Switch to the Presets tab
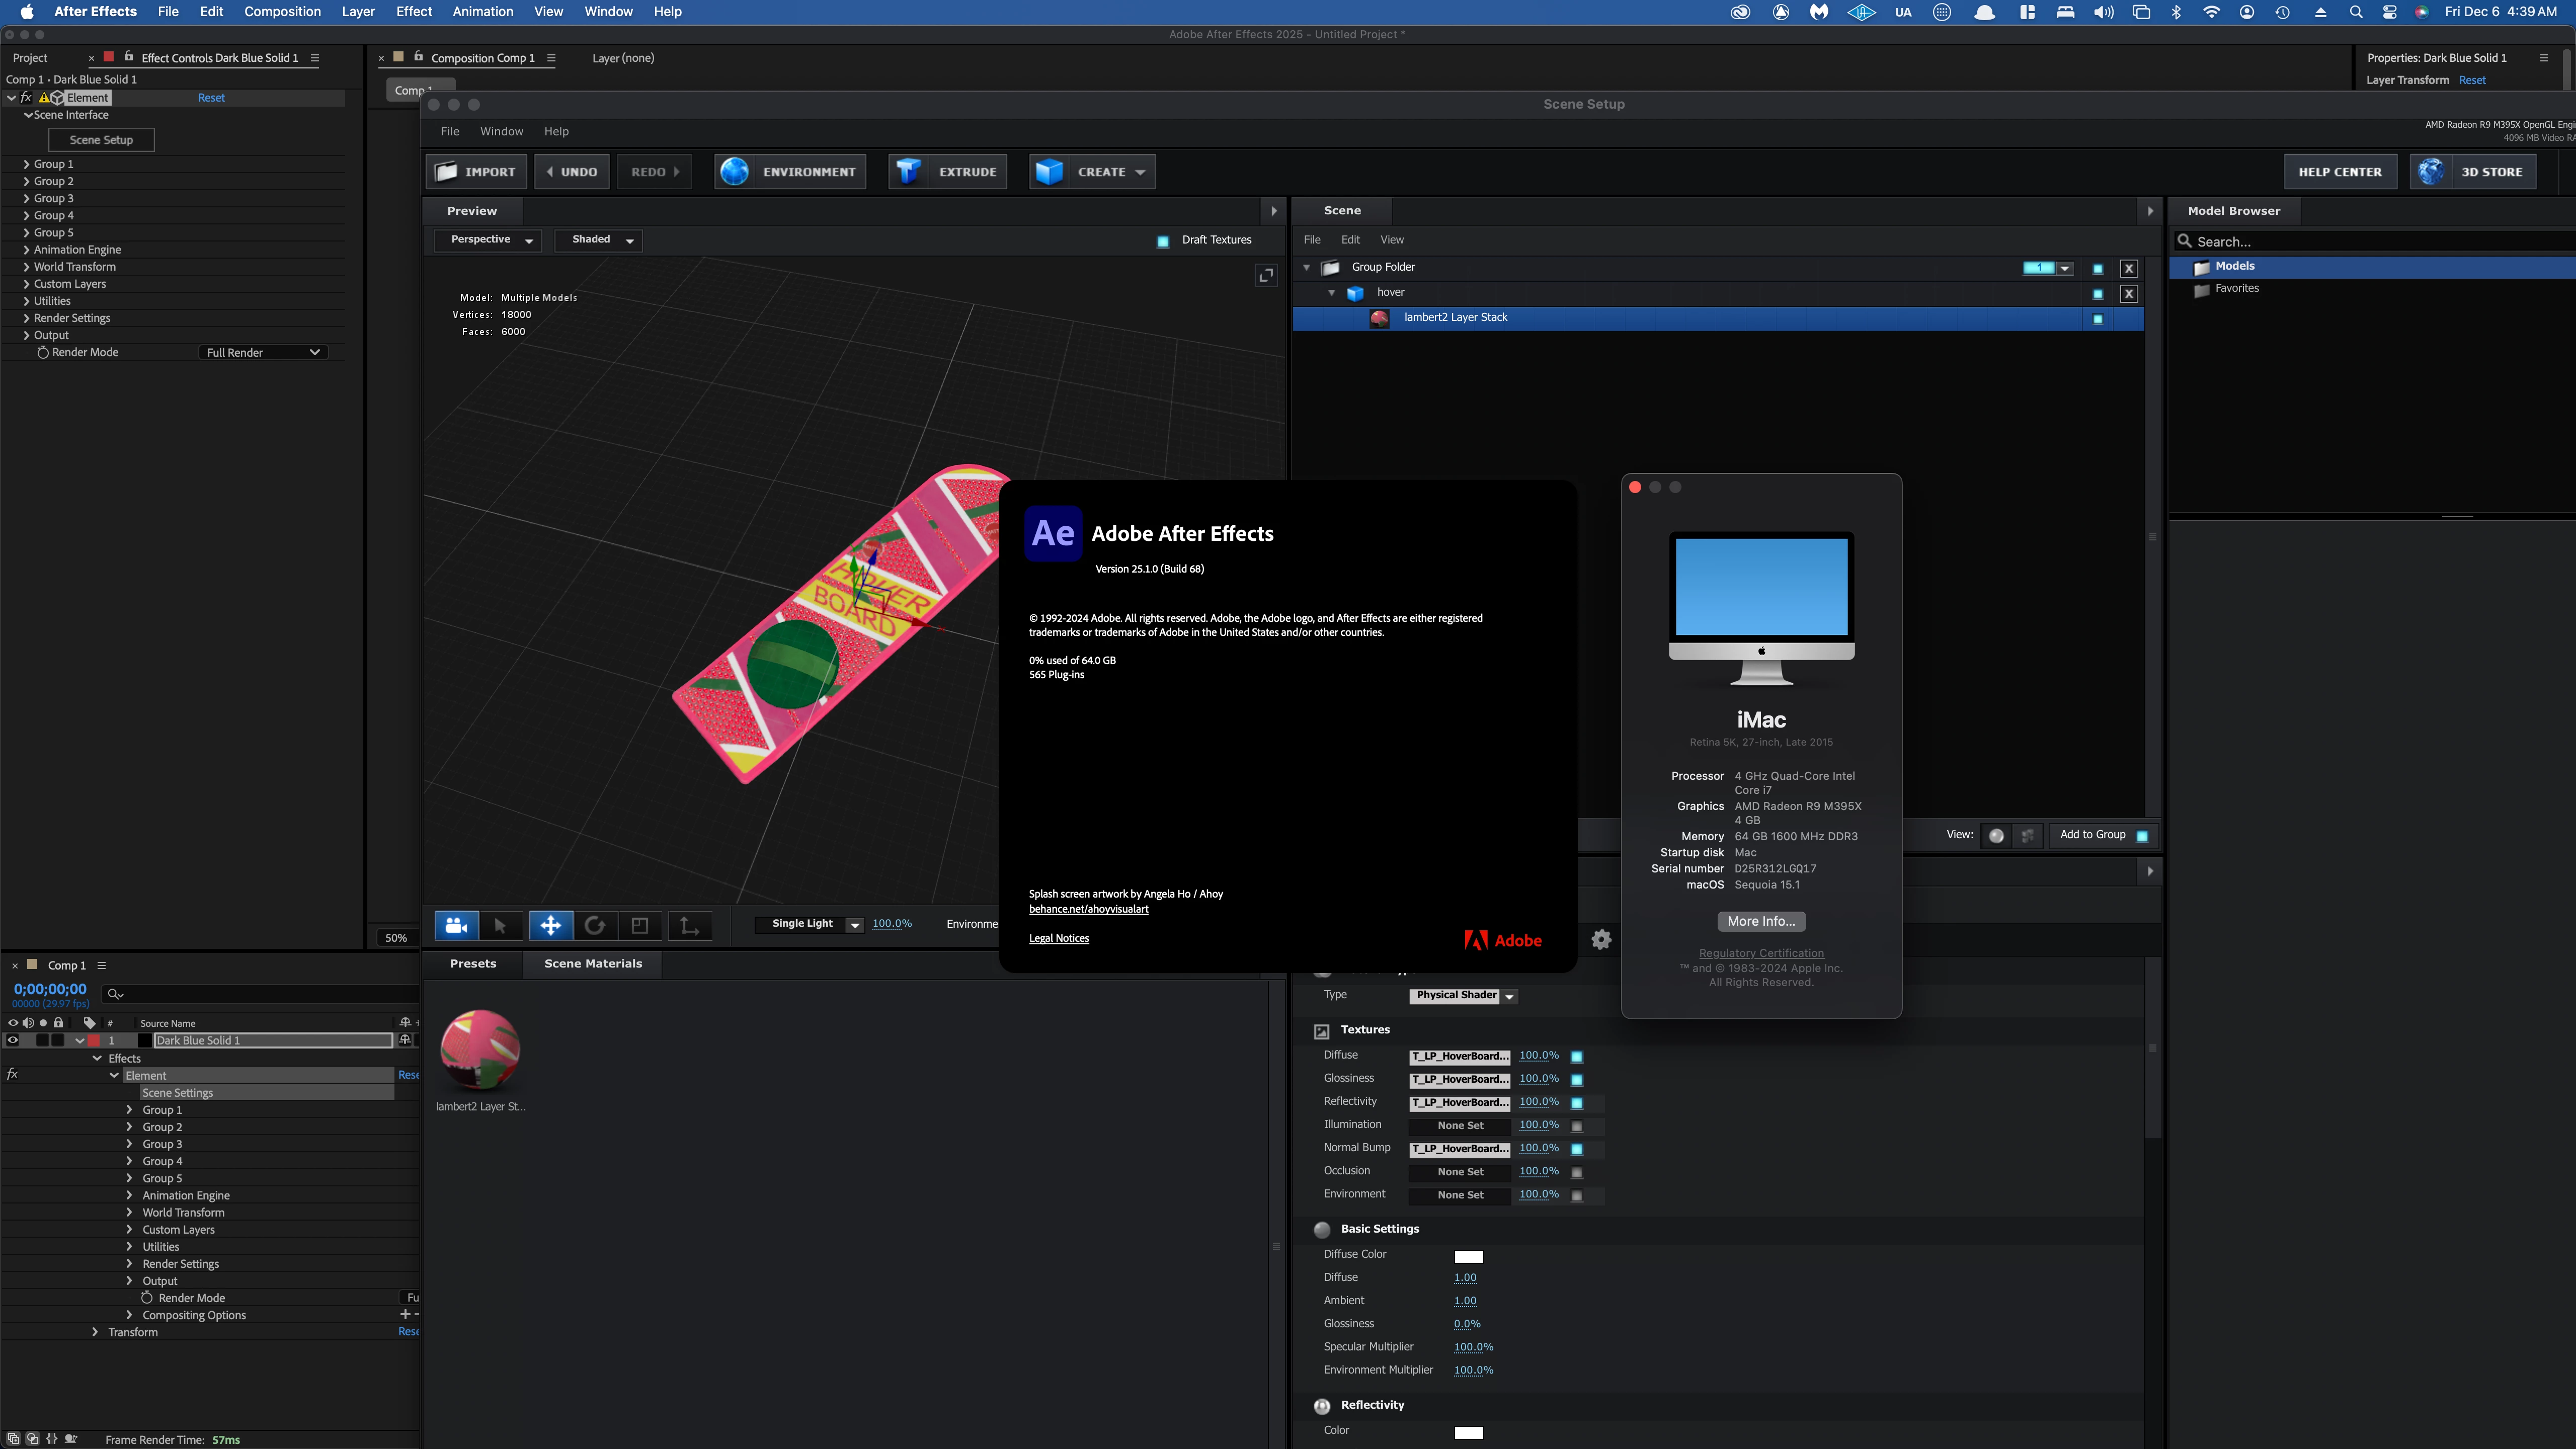This screenshot has width=2576, height=1449. click(473, 964)
